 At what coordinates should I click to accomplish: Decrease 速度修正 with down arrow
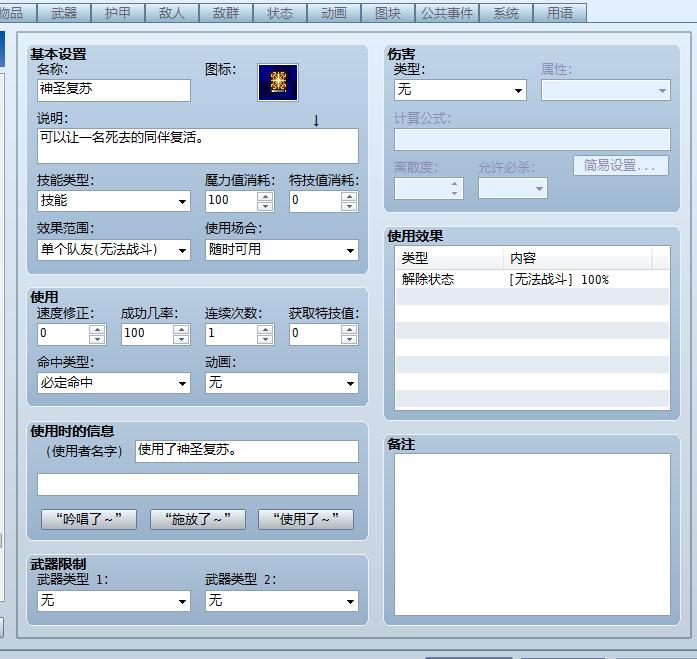pos(97,339)
